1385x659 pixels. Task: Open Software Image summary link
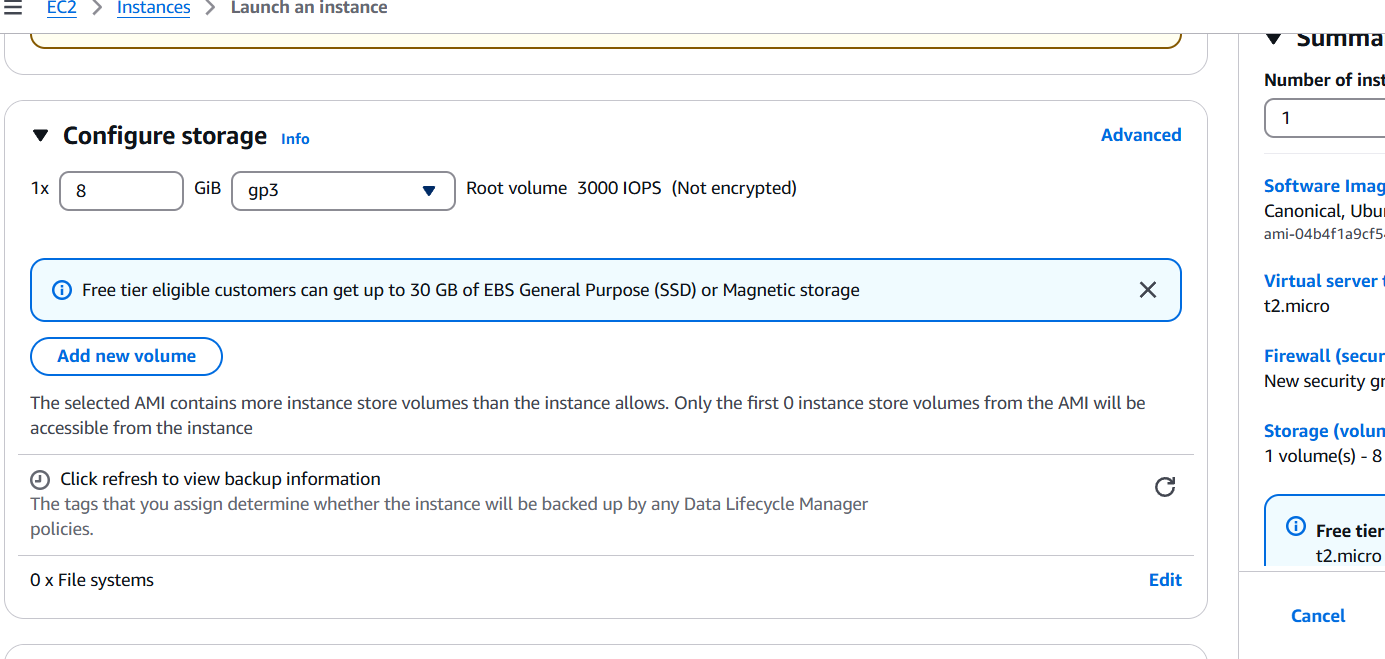(x=1324, y=186)
